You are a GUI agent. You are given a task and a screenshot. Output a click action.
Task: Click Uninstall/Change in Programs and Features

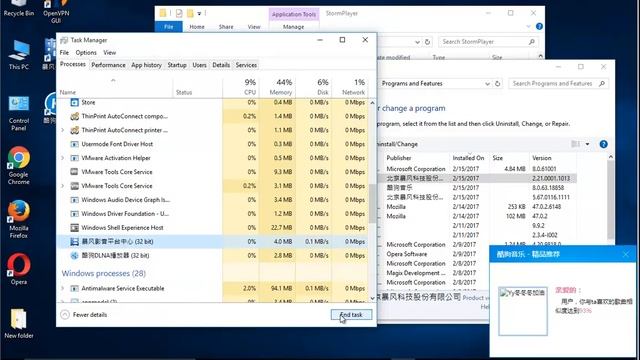(x=397, y=144)
